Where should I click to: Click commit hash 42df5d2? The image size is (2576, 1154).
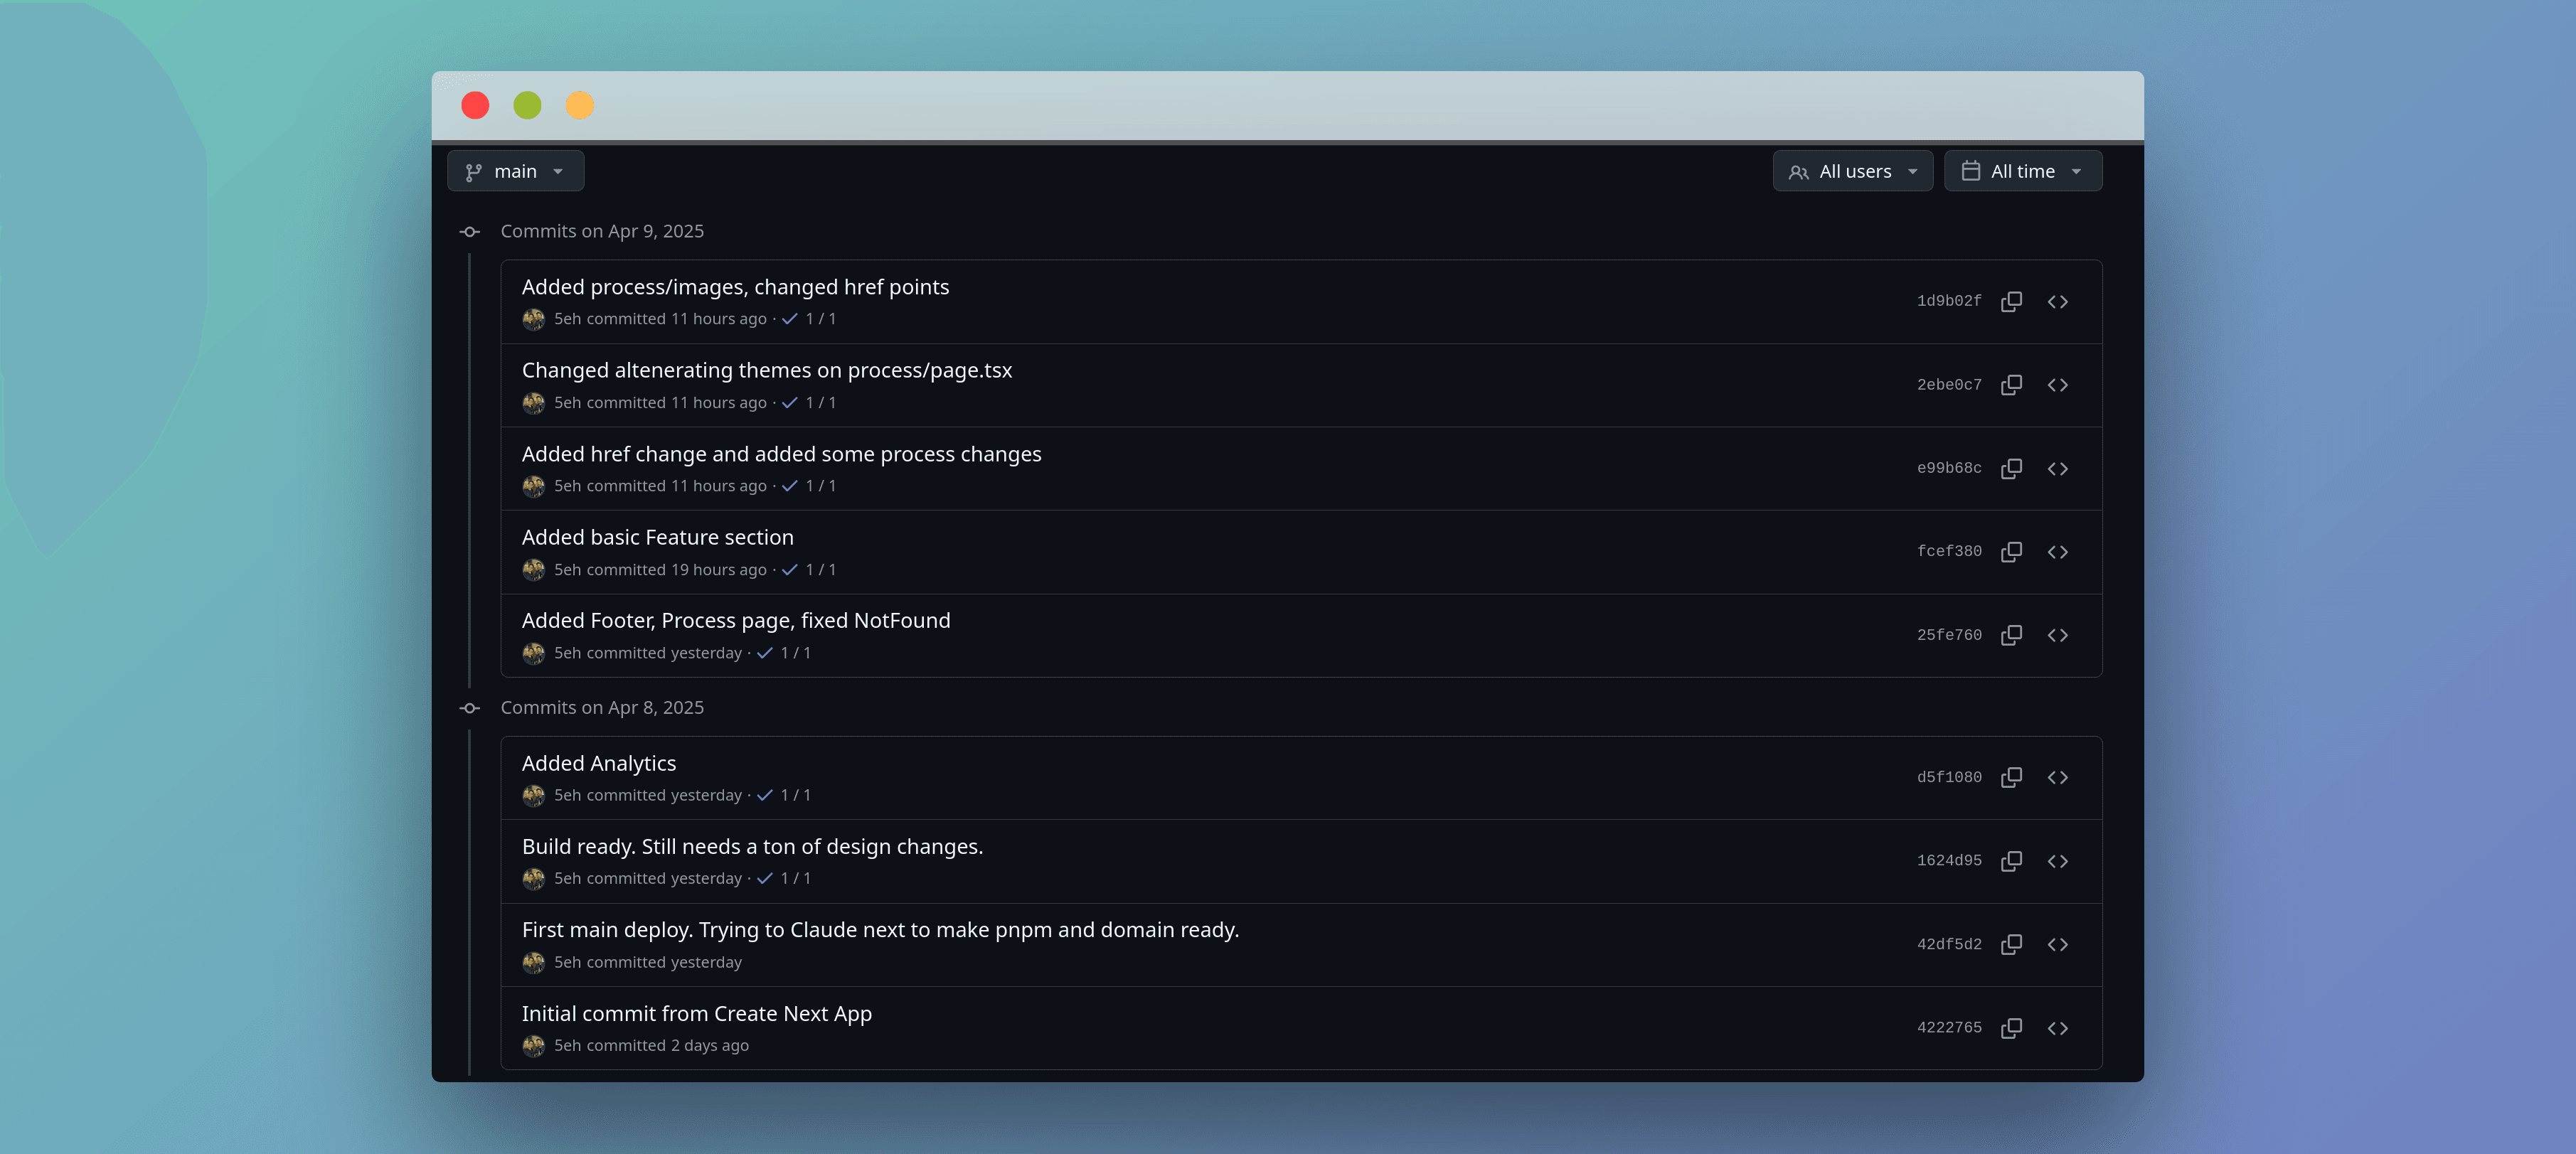[1948, 944]
